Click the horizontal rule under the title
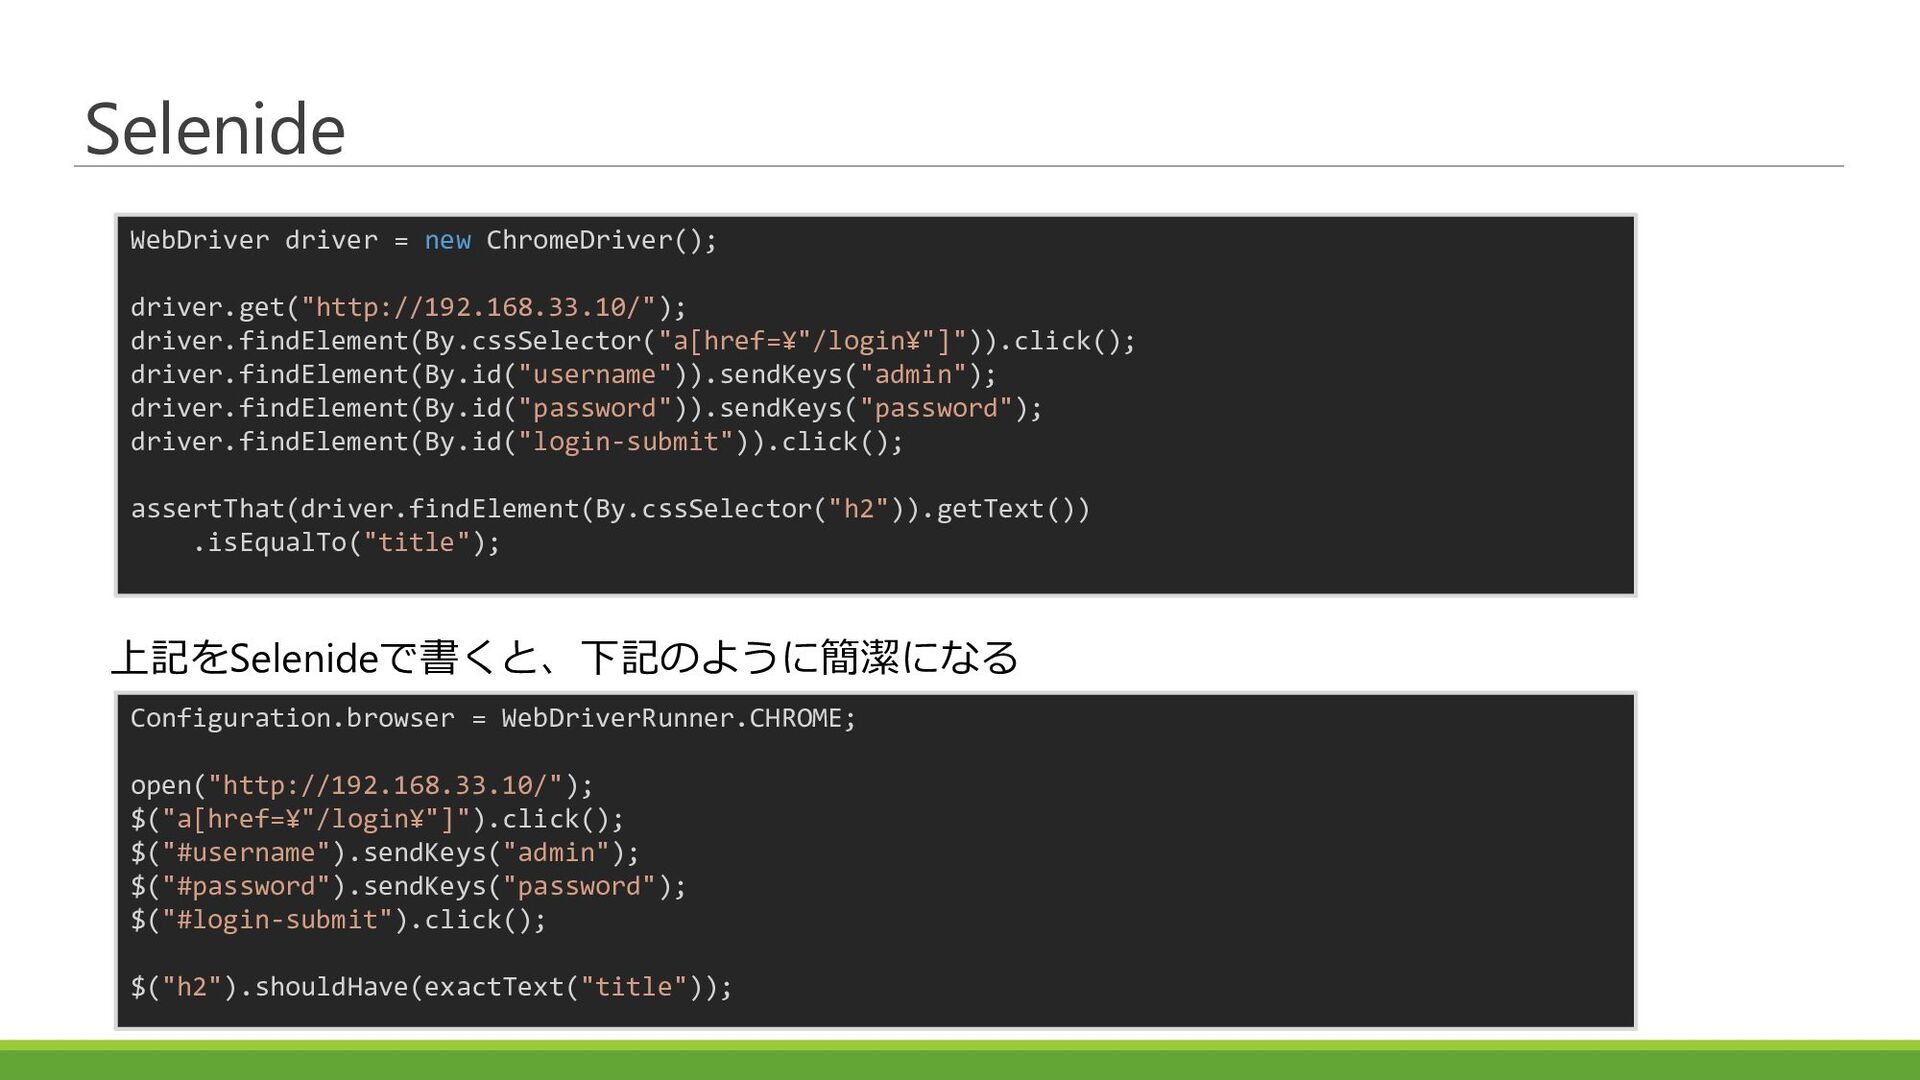Viewport: 1920px width, 1080px height. tap(960, 166)
